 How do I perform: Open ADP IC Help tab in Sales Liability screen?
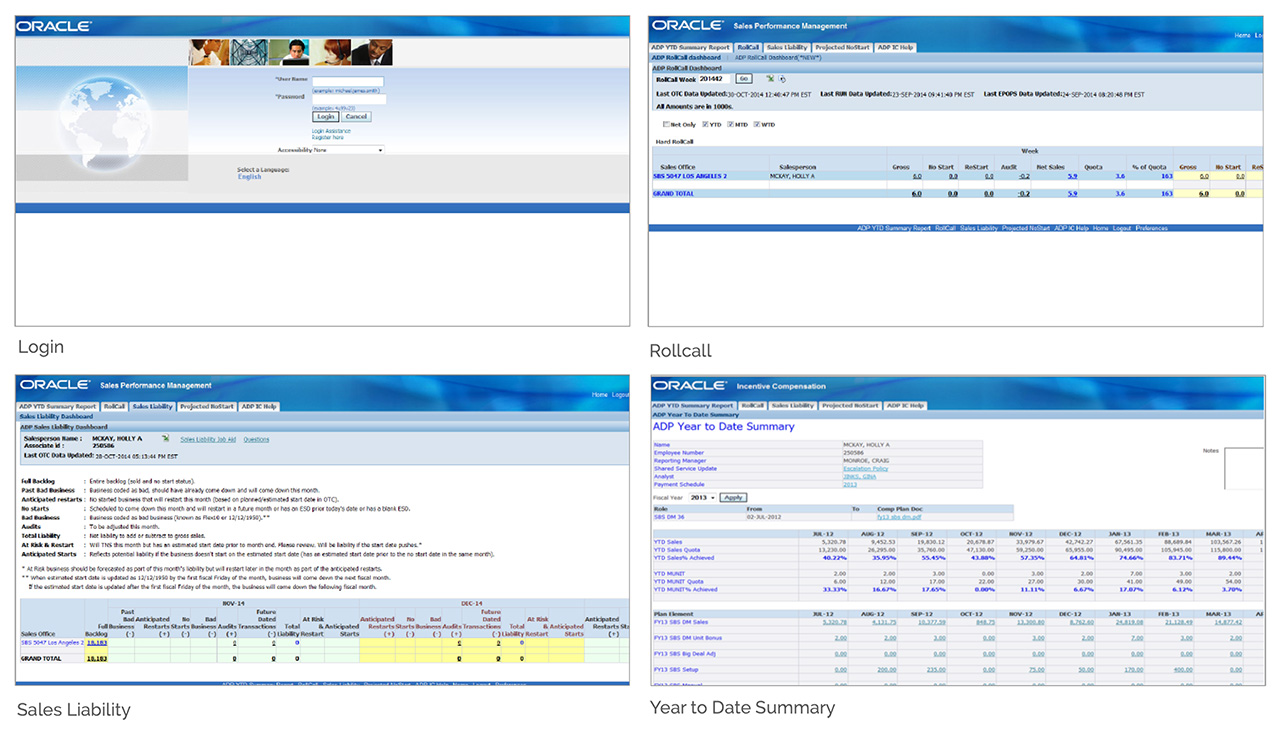click(260, 407)
